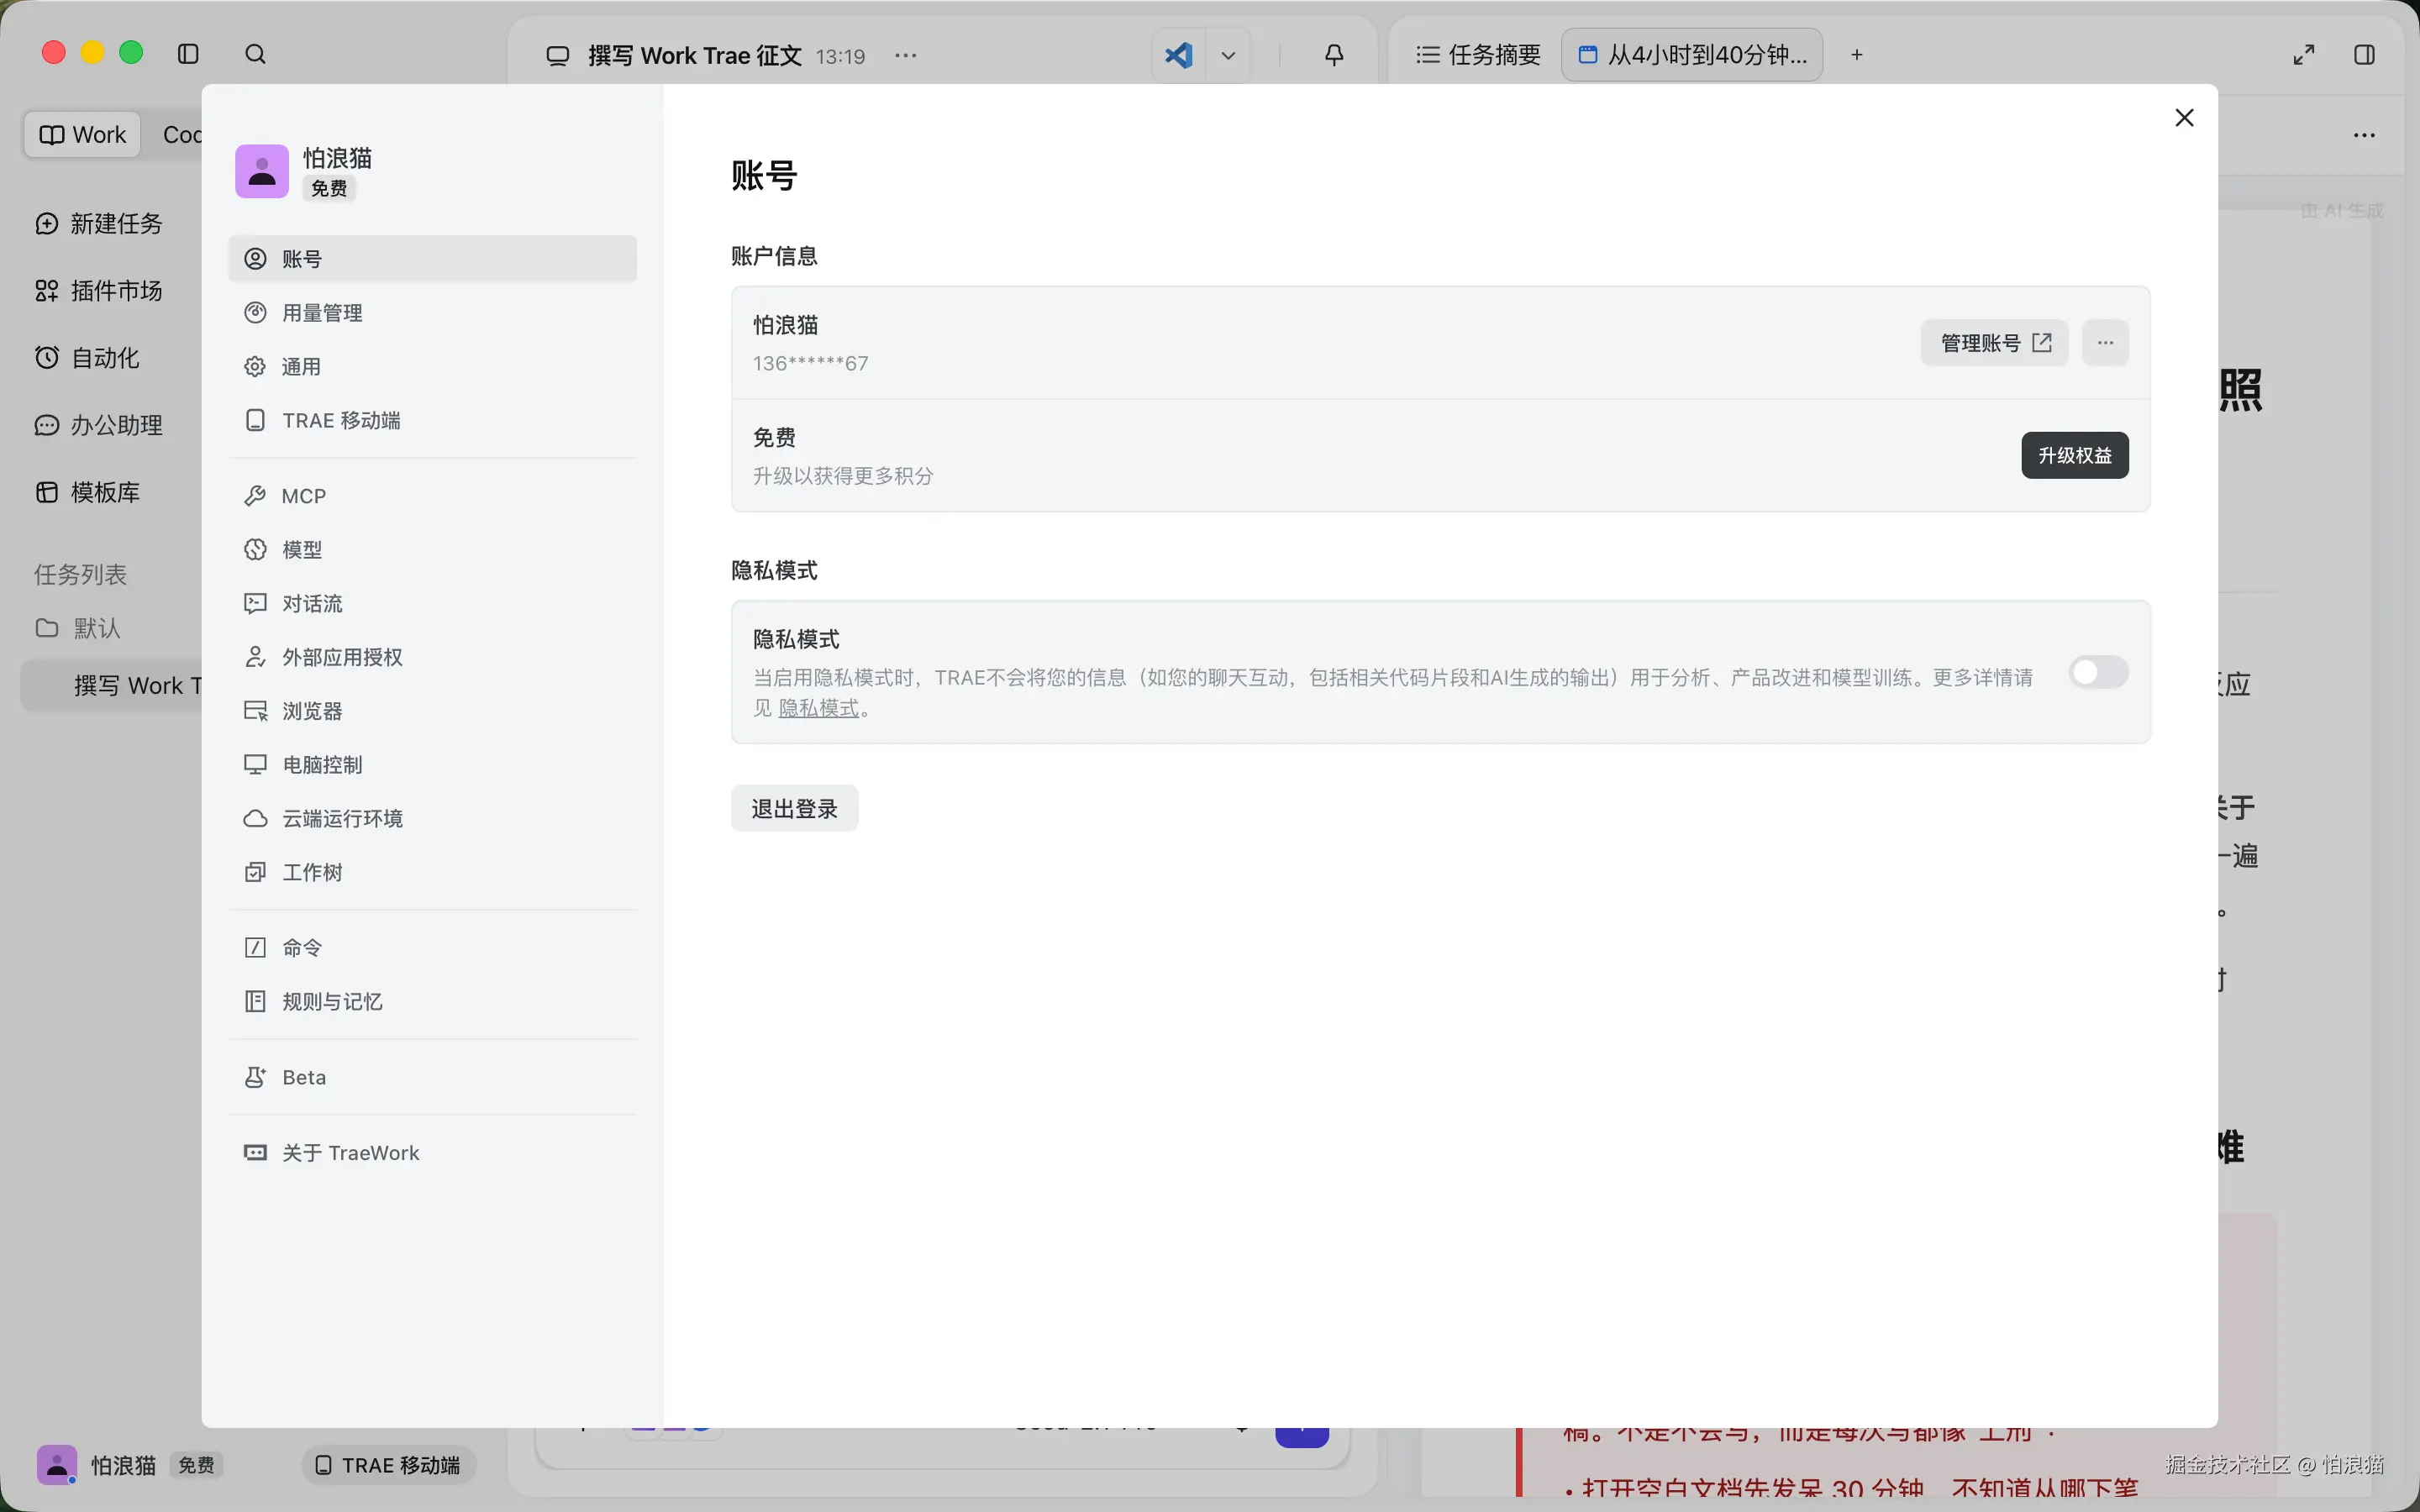Click the VS Code open-in-editor icon
This screenshot has width=2420, height=1512.
click(1179, 55)
